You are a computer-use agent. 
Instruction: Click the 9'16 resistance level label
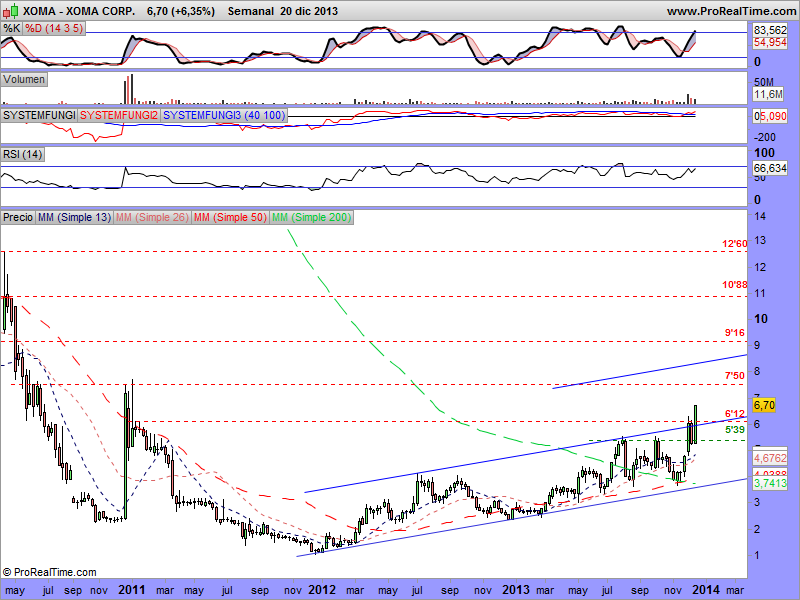tap(735, 333)
